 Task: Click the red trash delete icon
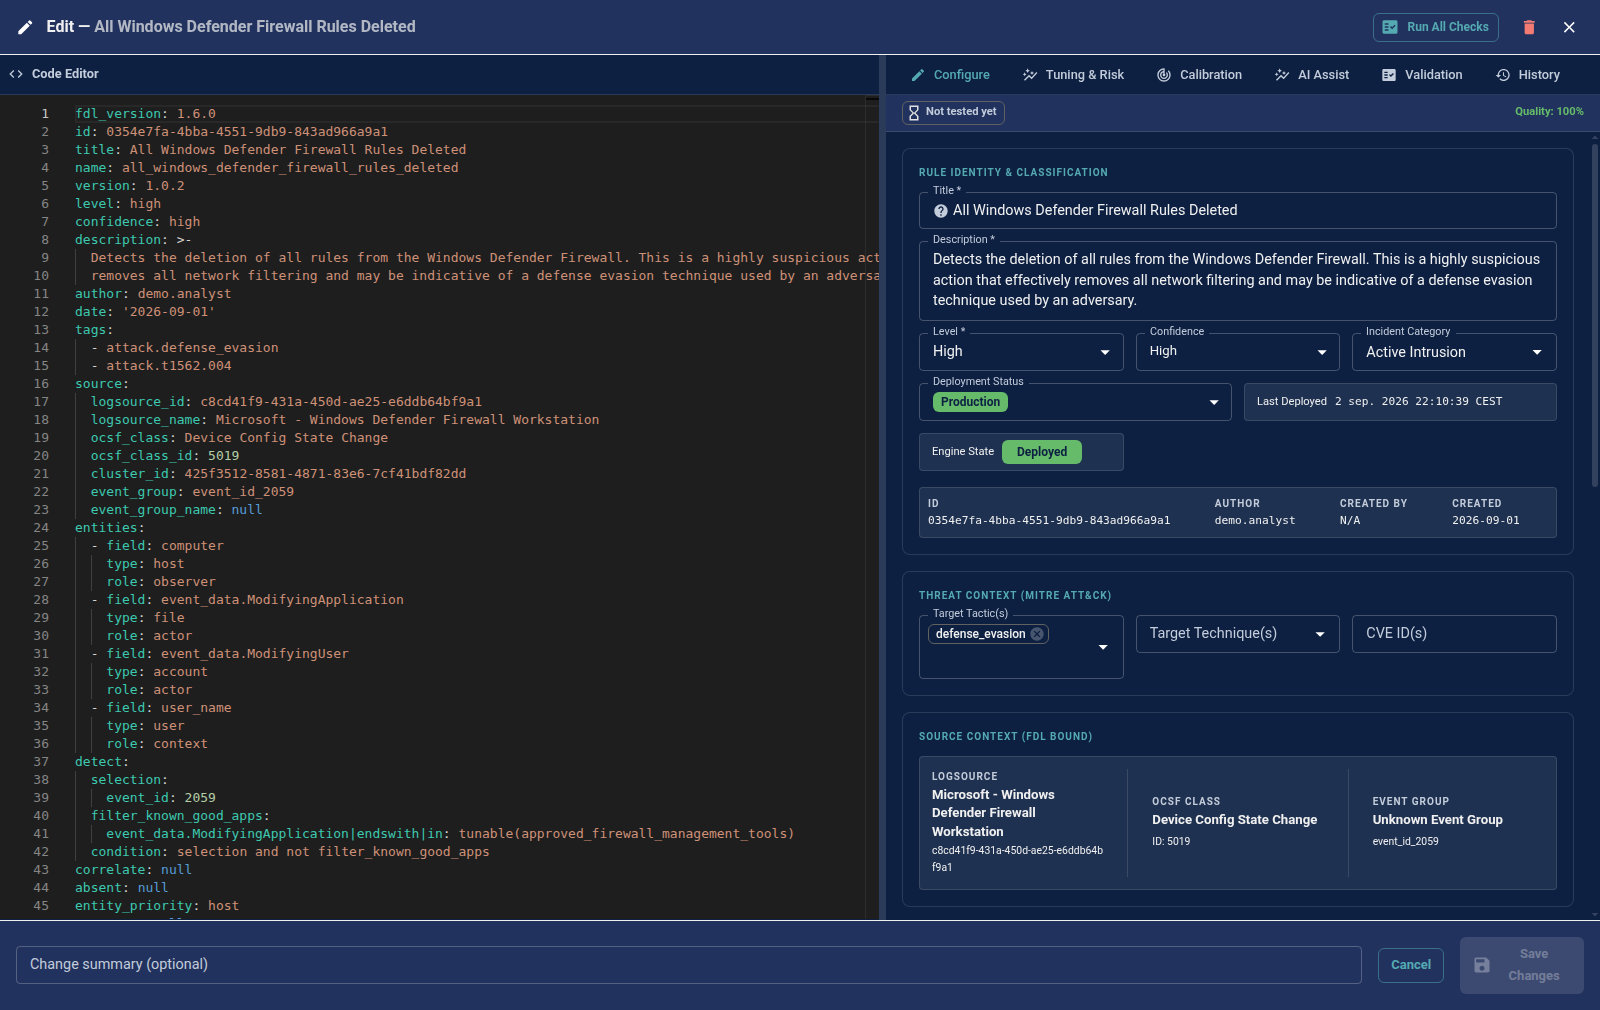[x=1529, y=27]
